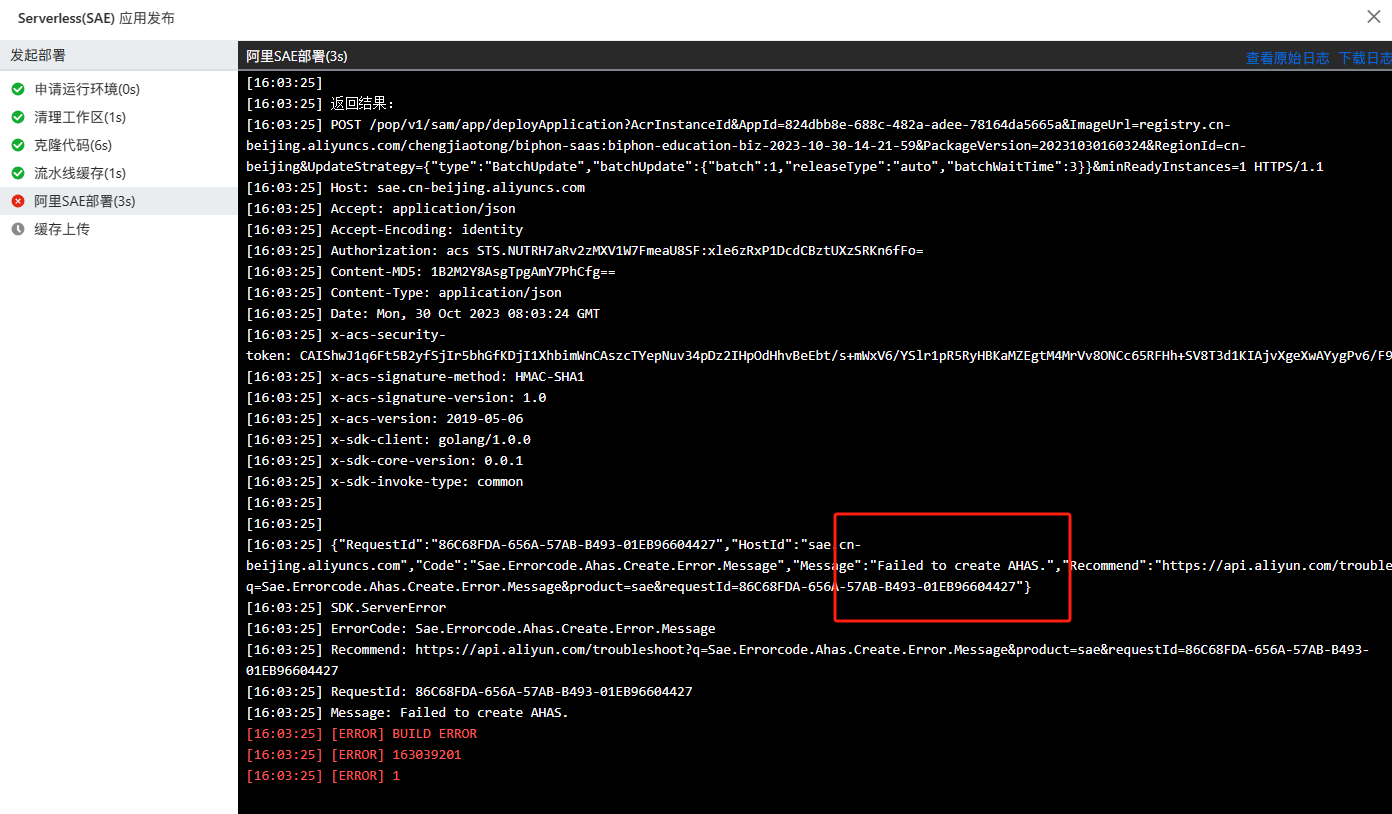Close the Serverless(SAE) 应用发布 dialog
The height and width of the screenshot is (814, 1392).
click(x=1374, y=16)
